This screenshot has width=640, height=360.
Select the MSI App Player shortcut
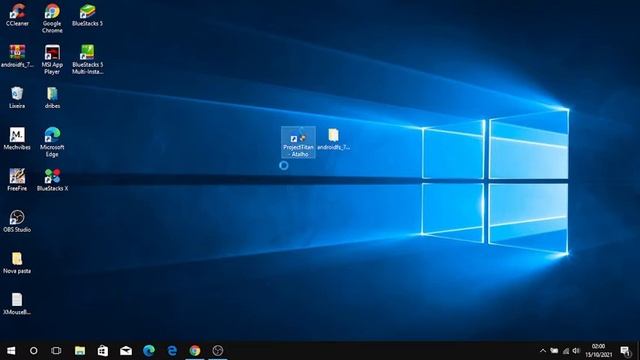(x=52, y=60)
